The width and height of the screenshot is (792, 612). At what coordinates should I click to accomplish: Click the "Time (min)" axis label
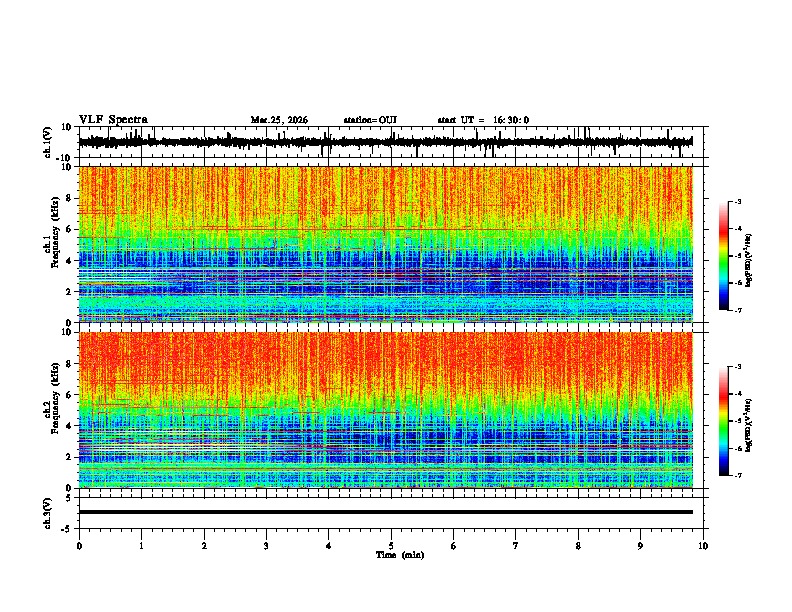400,555
